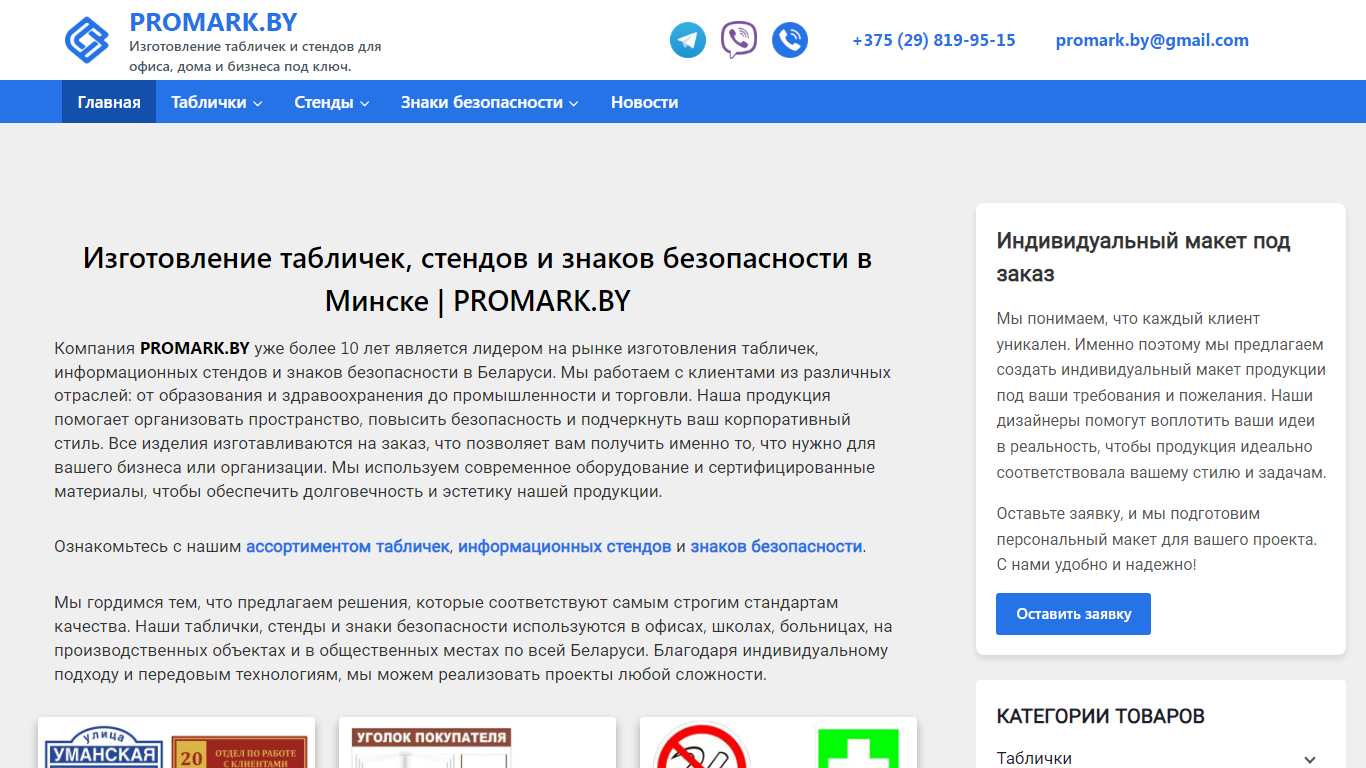The height and width of the screenshot is (768, 1366).
Task: Open the Таблички menu item
Action: tap(208, 102)
